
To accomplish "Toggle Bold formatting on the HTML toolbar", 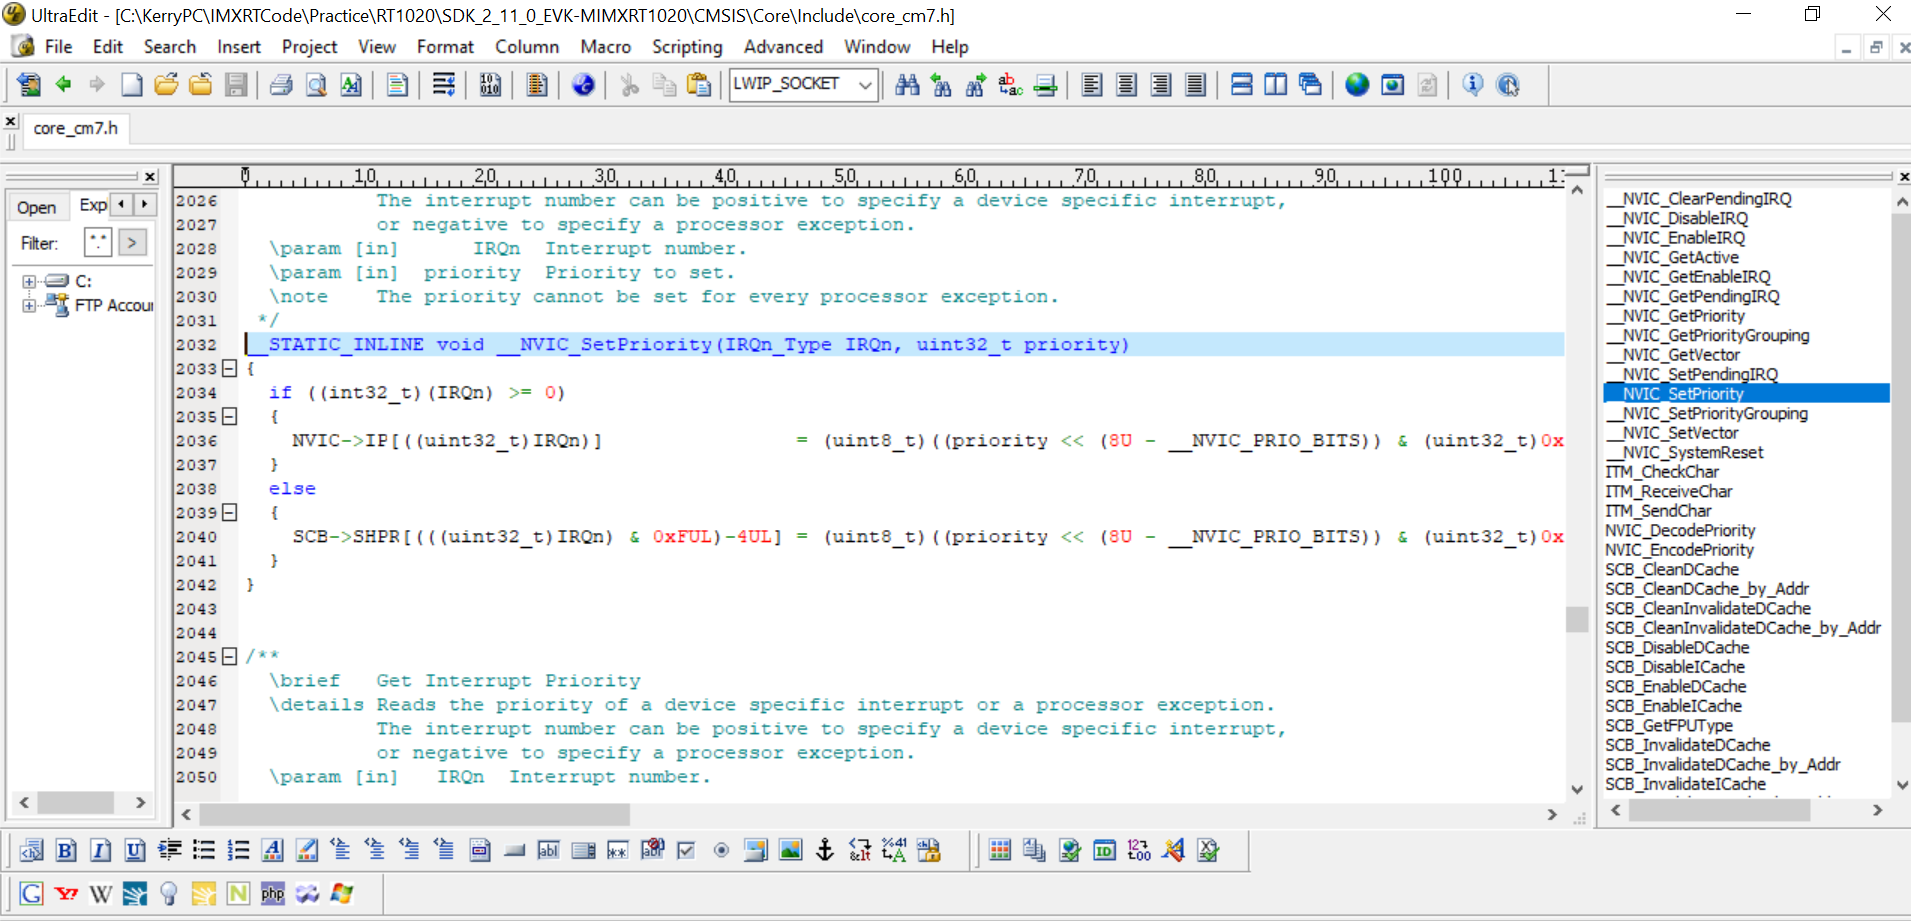I will click(x=65, y=850).
